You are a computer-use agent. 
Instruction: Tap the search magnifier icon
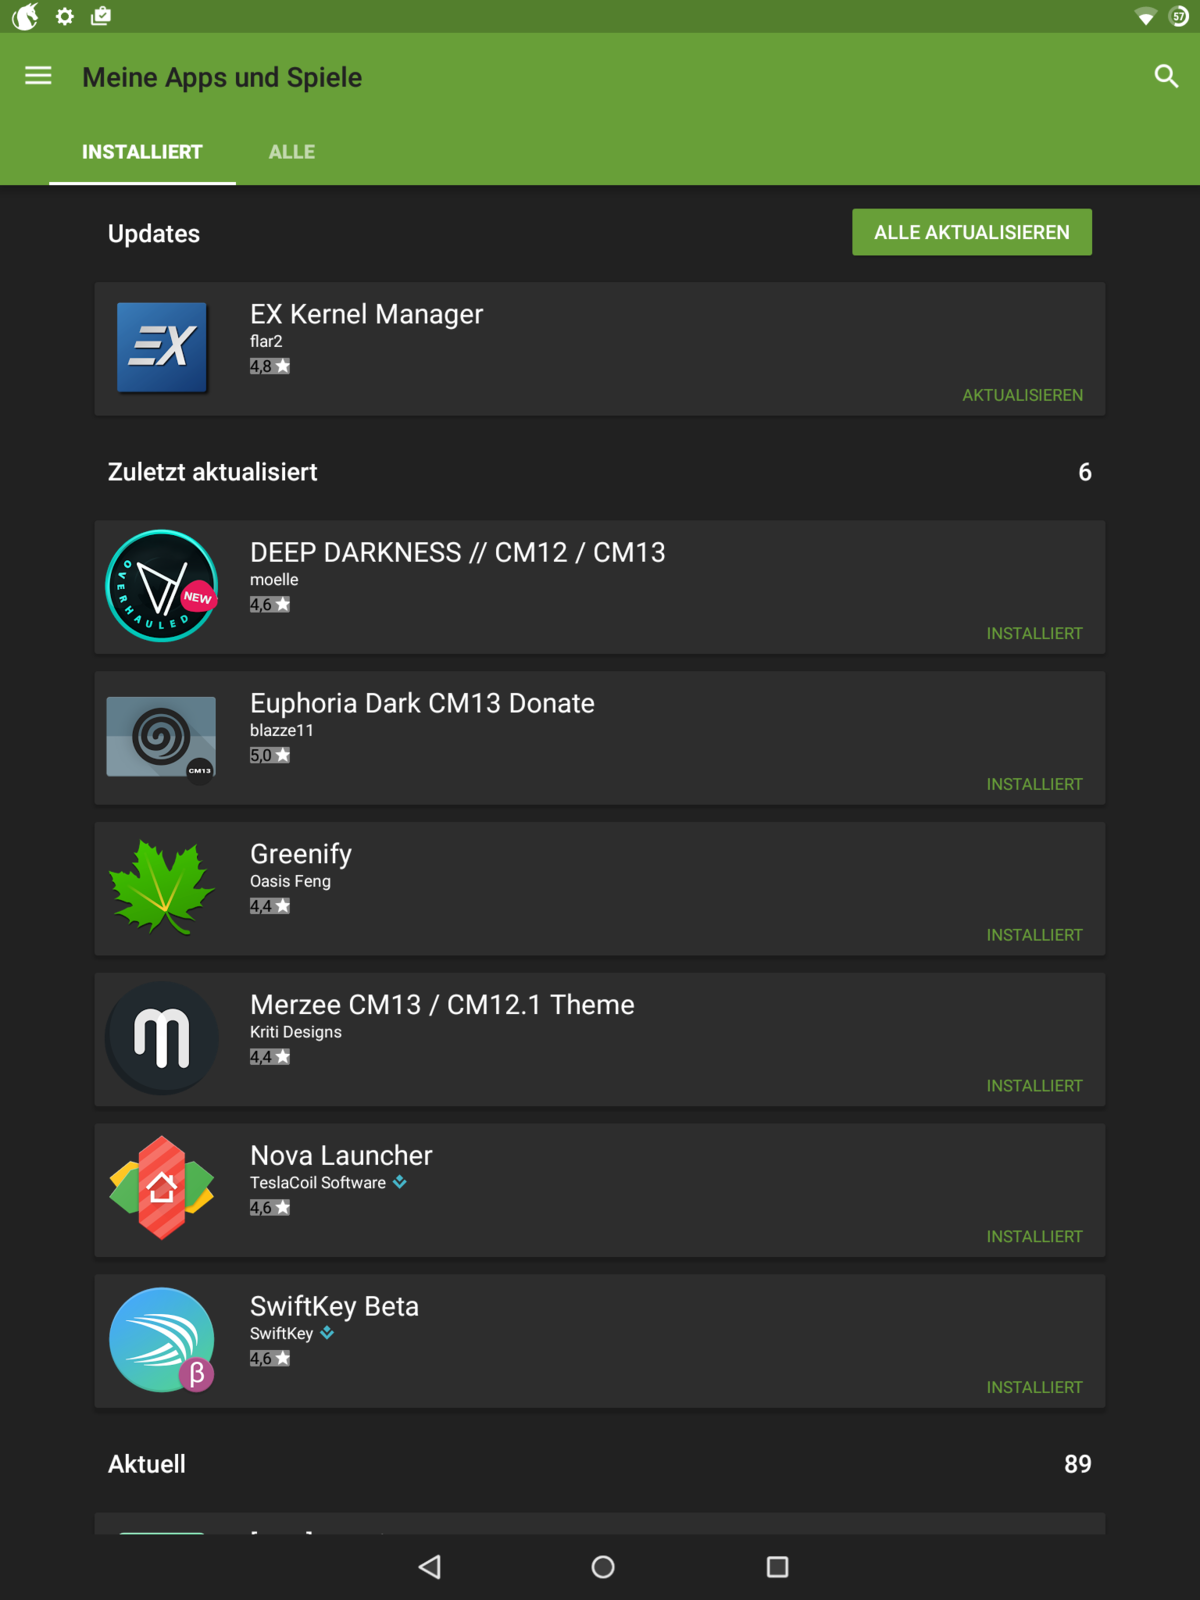click(x=1165, y=76)
